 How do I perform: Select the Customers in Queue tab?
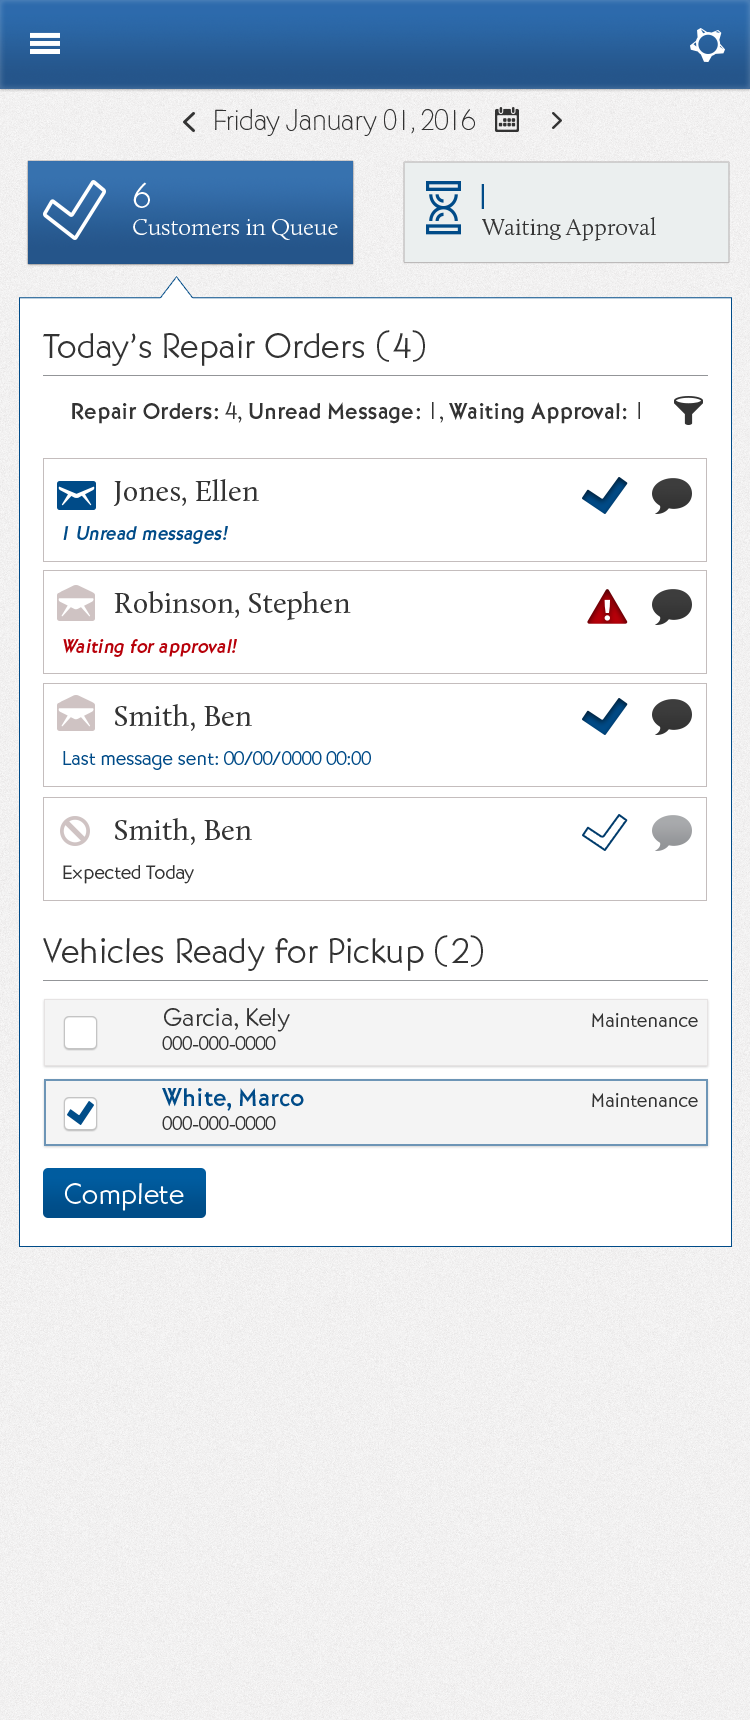click(x=190, y=212)
